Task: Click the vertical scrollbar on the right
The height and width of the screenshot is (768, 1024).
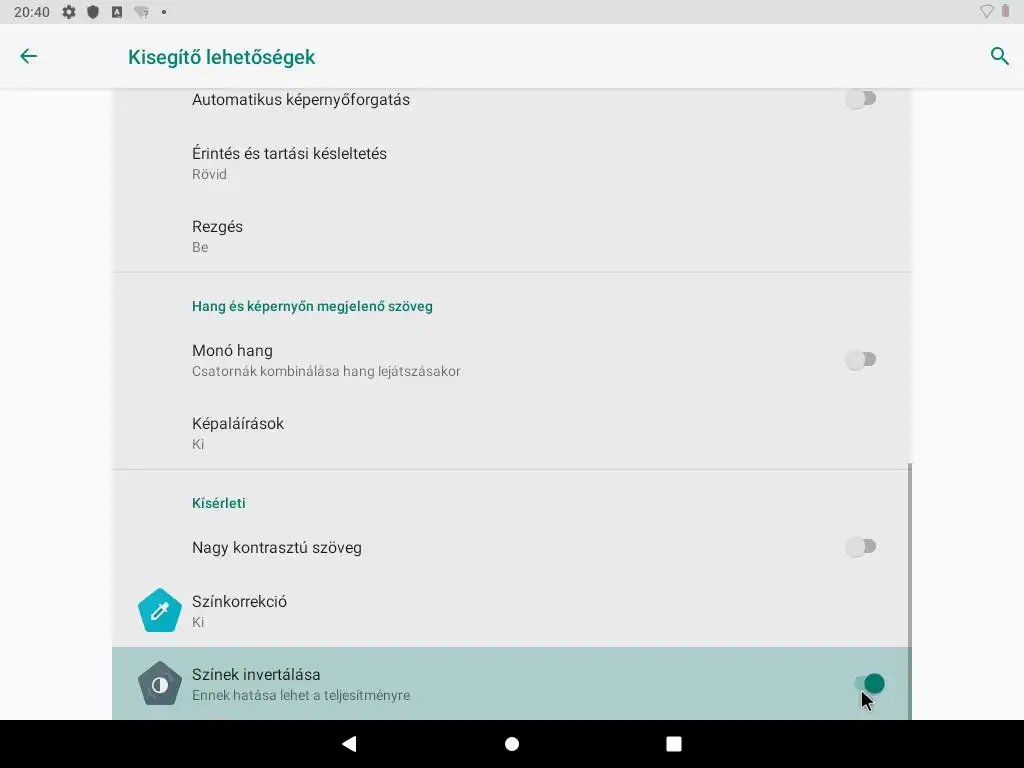Action: coord(910,592)
